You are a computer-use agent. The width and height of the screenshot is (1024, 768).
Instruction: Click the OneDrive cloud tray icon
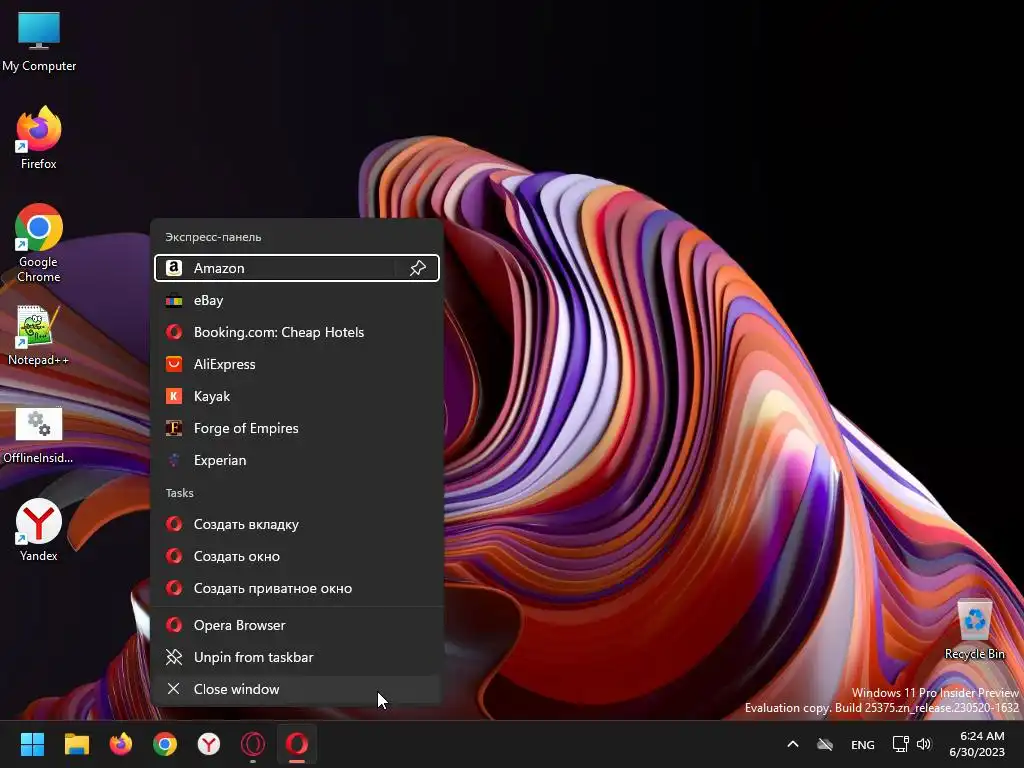(x=825, y=744)
